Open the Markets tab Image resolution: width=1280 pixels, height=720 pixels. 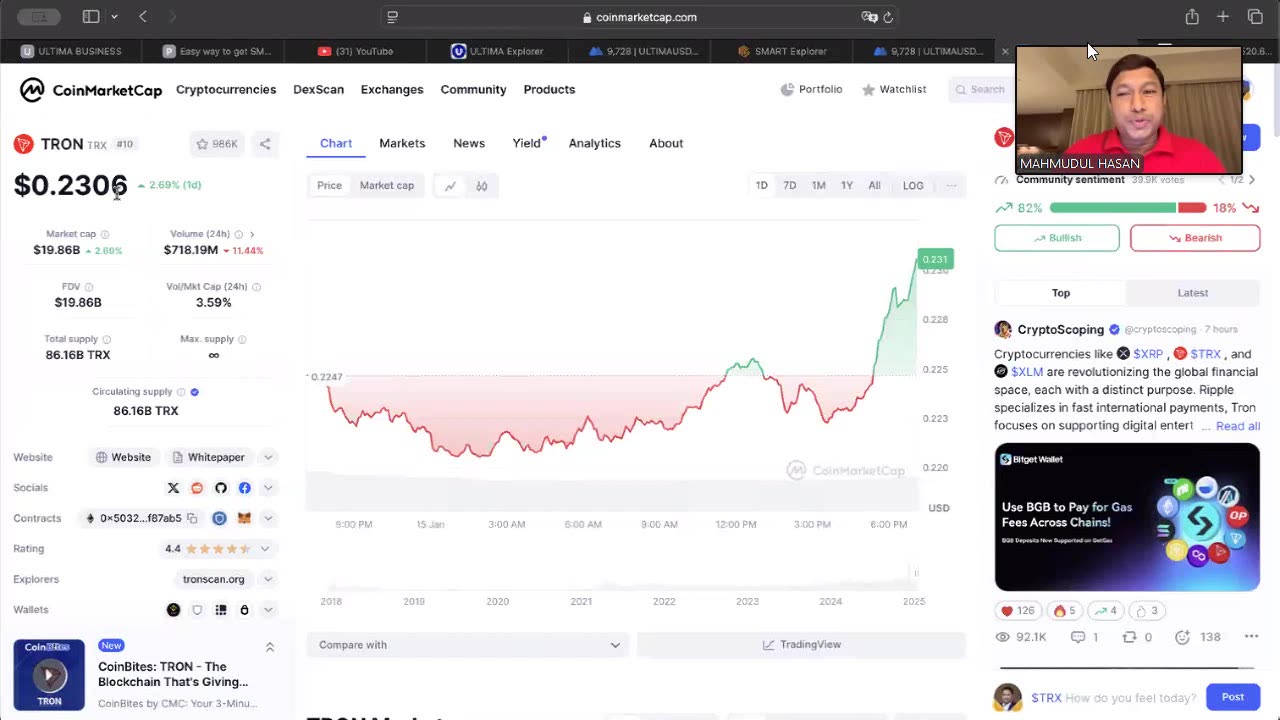click(402, 144)
